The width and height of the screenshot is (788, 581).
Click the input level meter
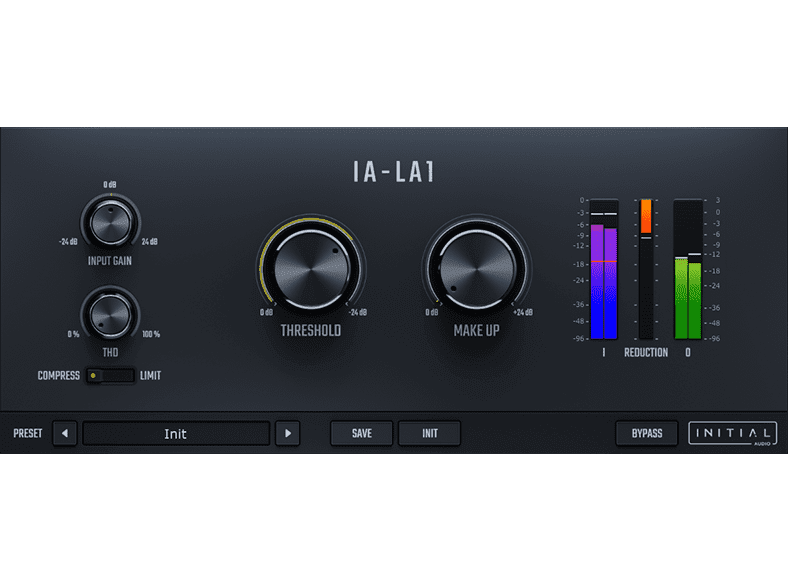click(604, 269)
